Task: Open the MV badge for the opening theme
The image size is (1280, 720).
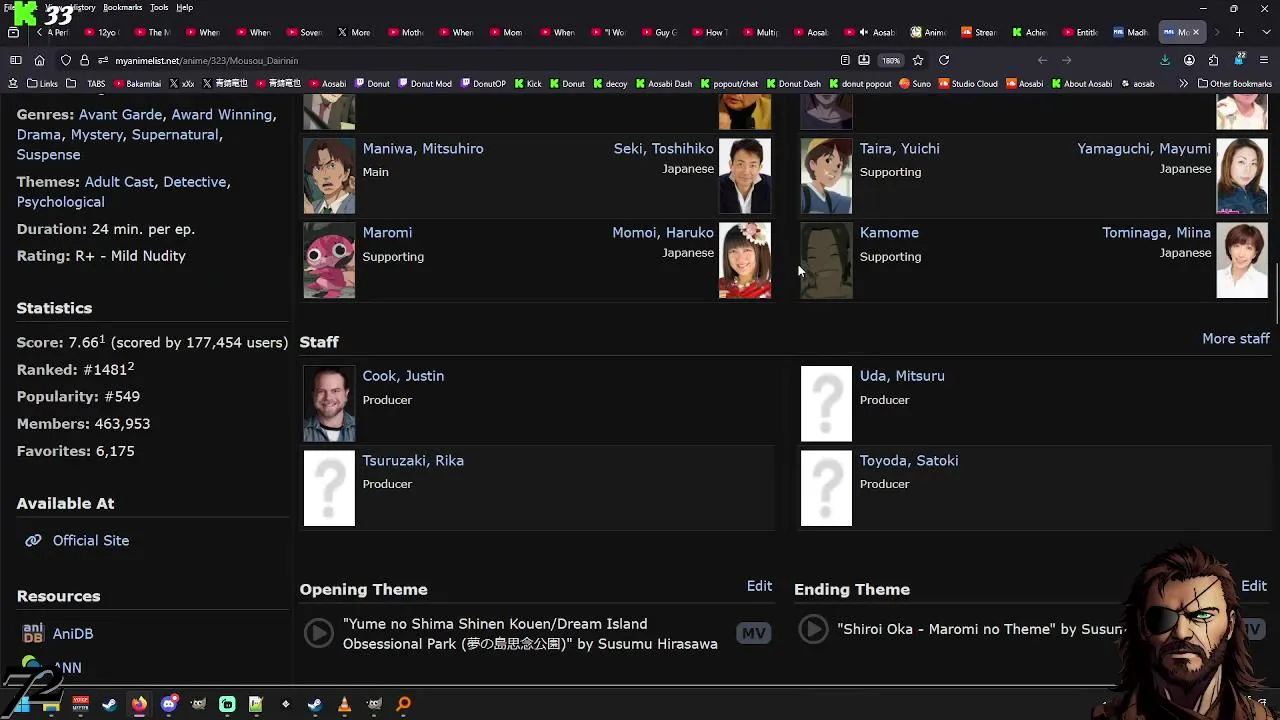Action: coord(754,633)
